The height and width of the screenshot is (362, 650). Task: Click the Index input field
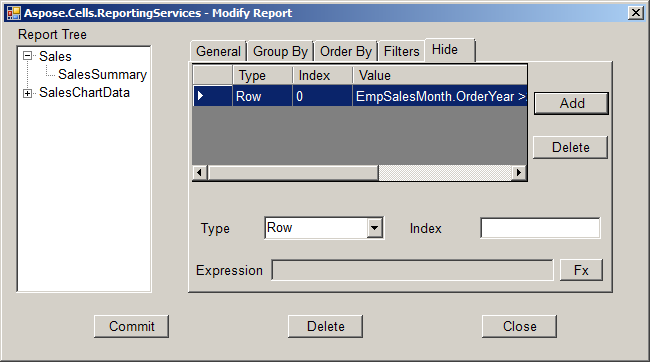[x=540, y=228]
